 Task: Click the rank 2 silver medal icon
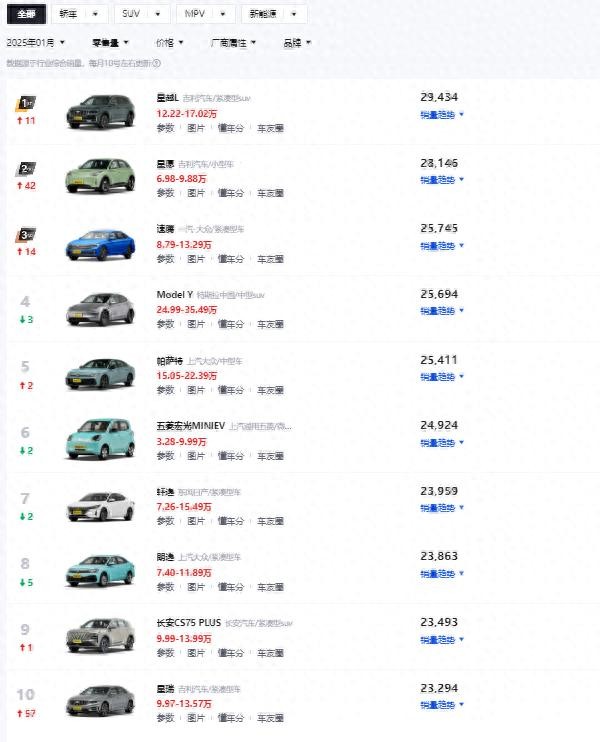click(25, 169)
